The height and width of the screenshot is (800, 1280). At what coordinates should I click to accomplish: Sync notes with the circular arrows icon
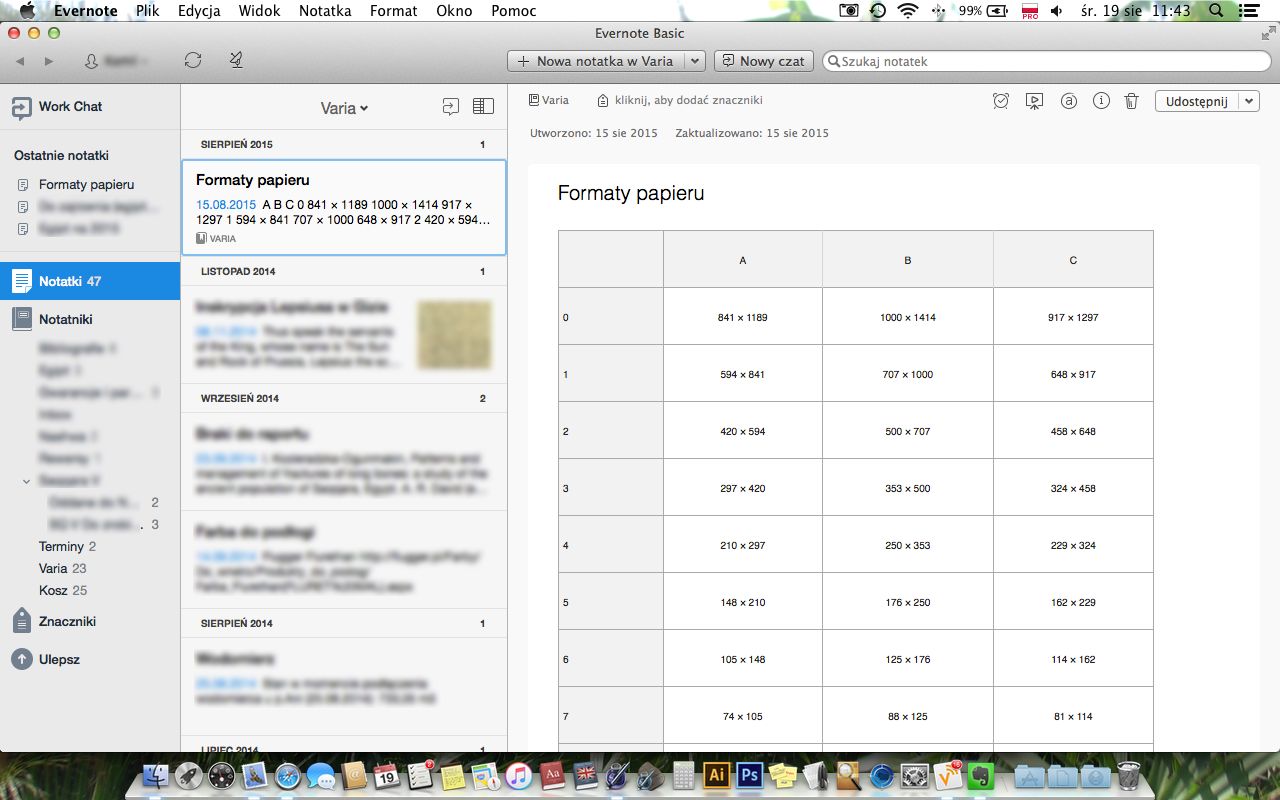coord(193,61)
